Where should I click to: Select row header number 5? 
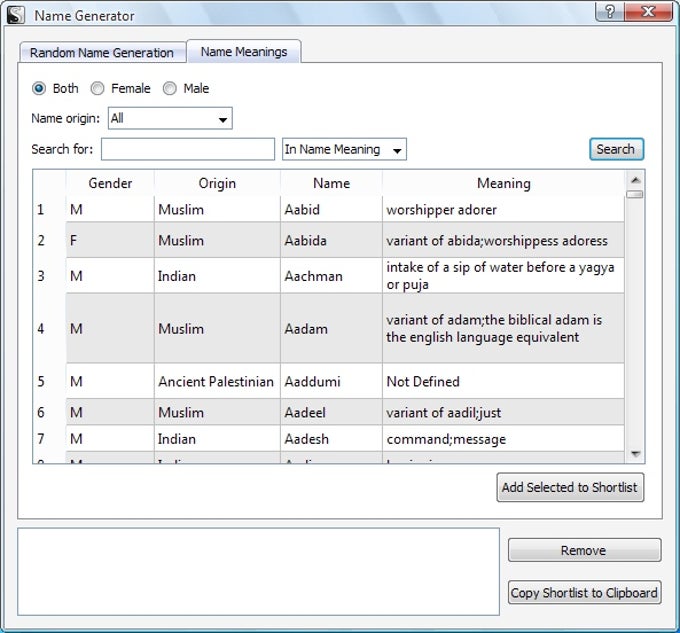[49, 381]
